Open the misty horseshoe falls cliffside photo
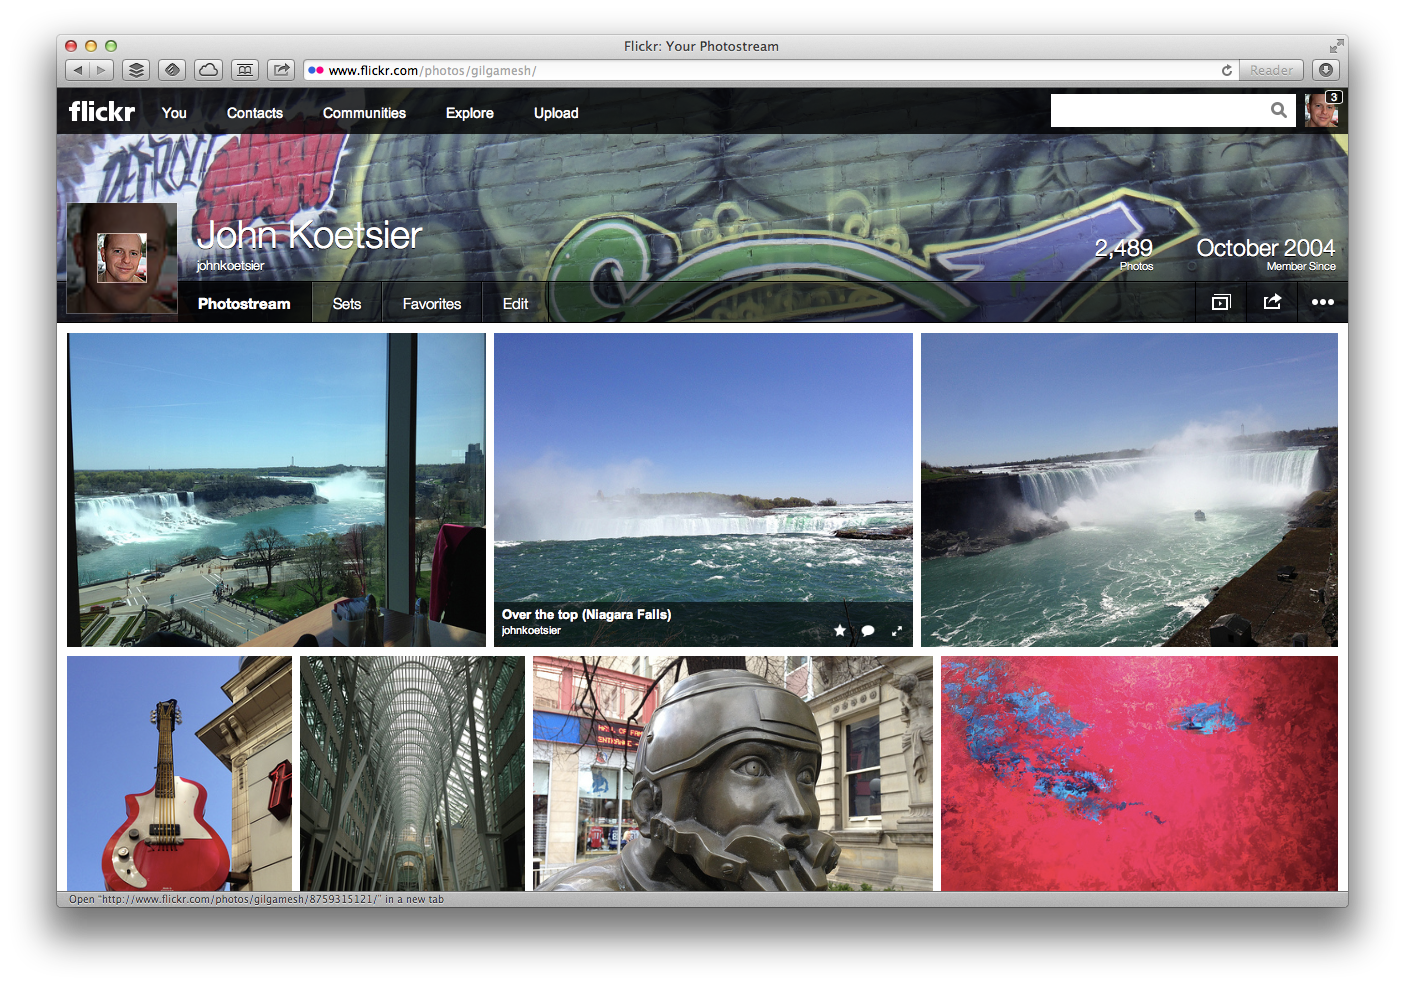The height and width of the screenshot is (986, 1405). point(1129,490)
